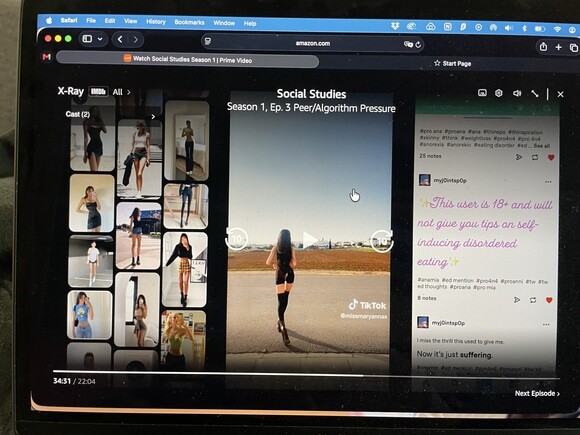Reload the amazon.com page

click(x=418, y=44)
